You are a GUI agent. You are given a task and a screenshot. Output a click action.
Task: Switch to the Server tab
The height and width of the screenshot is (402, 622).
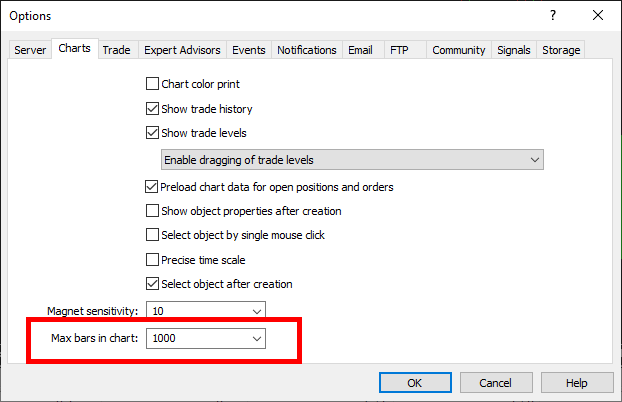click(x=30, y=50)
